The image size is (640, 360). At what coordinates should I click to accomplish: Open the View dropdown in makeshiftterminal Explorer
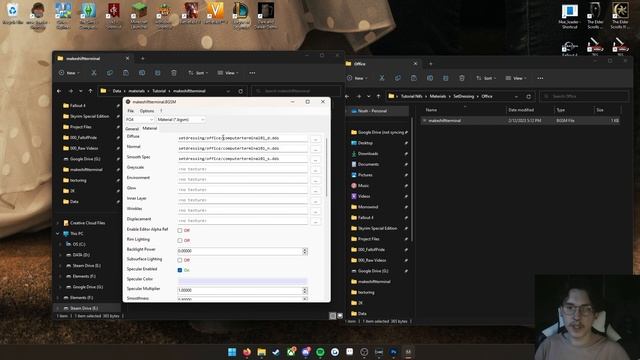point(228,73)
